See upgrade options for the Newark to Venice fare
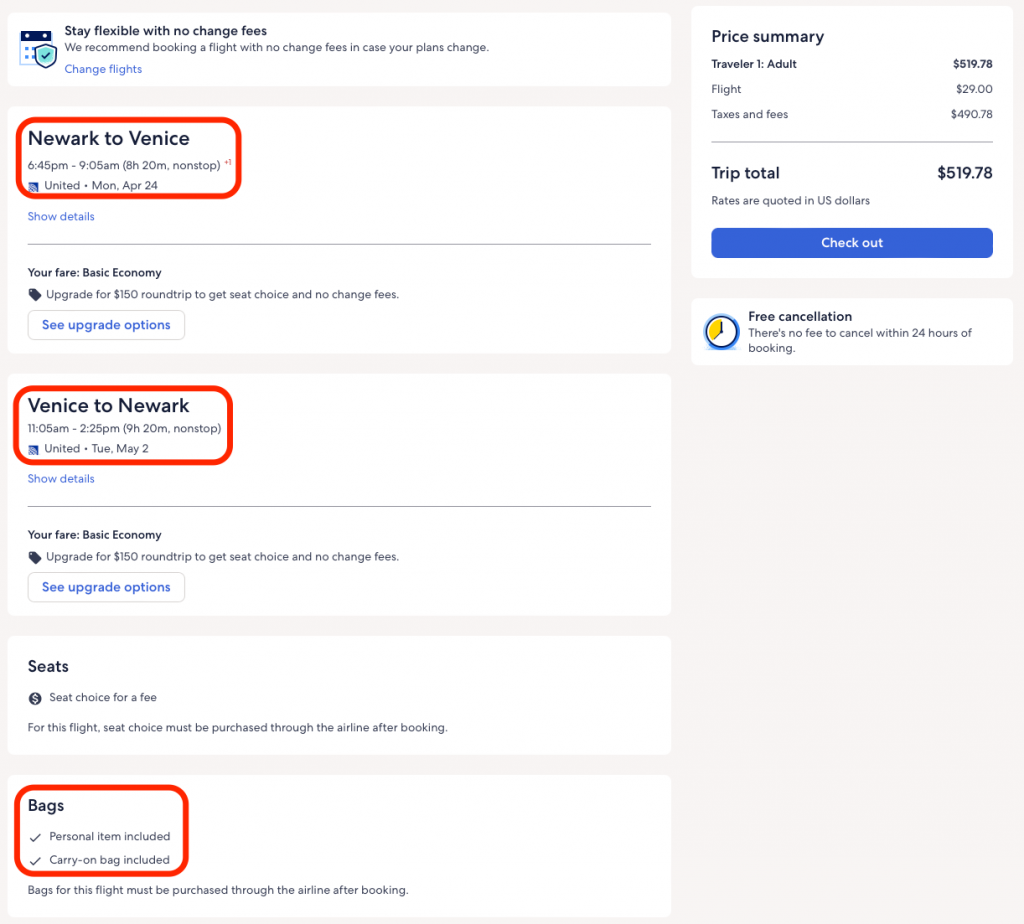Viewport: 1024px width, 924px height. coord(106,325)
